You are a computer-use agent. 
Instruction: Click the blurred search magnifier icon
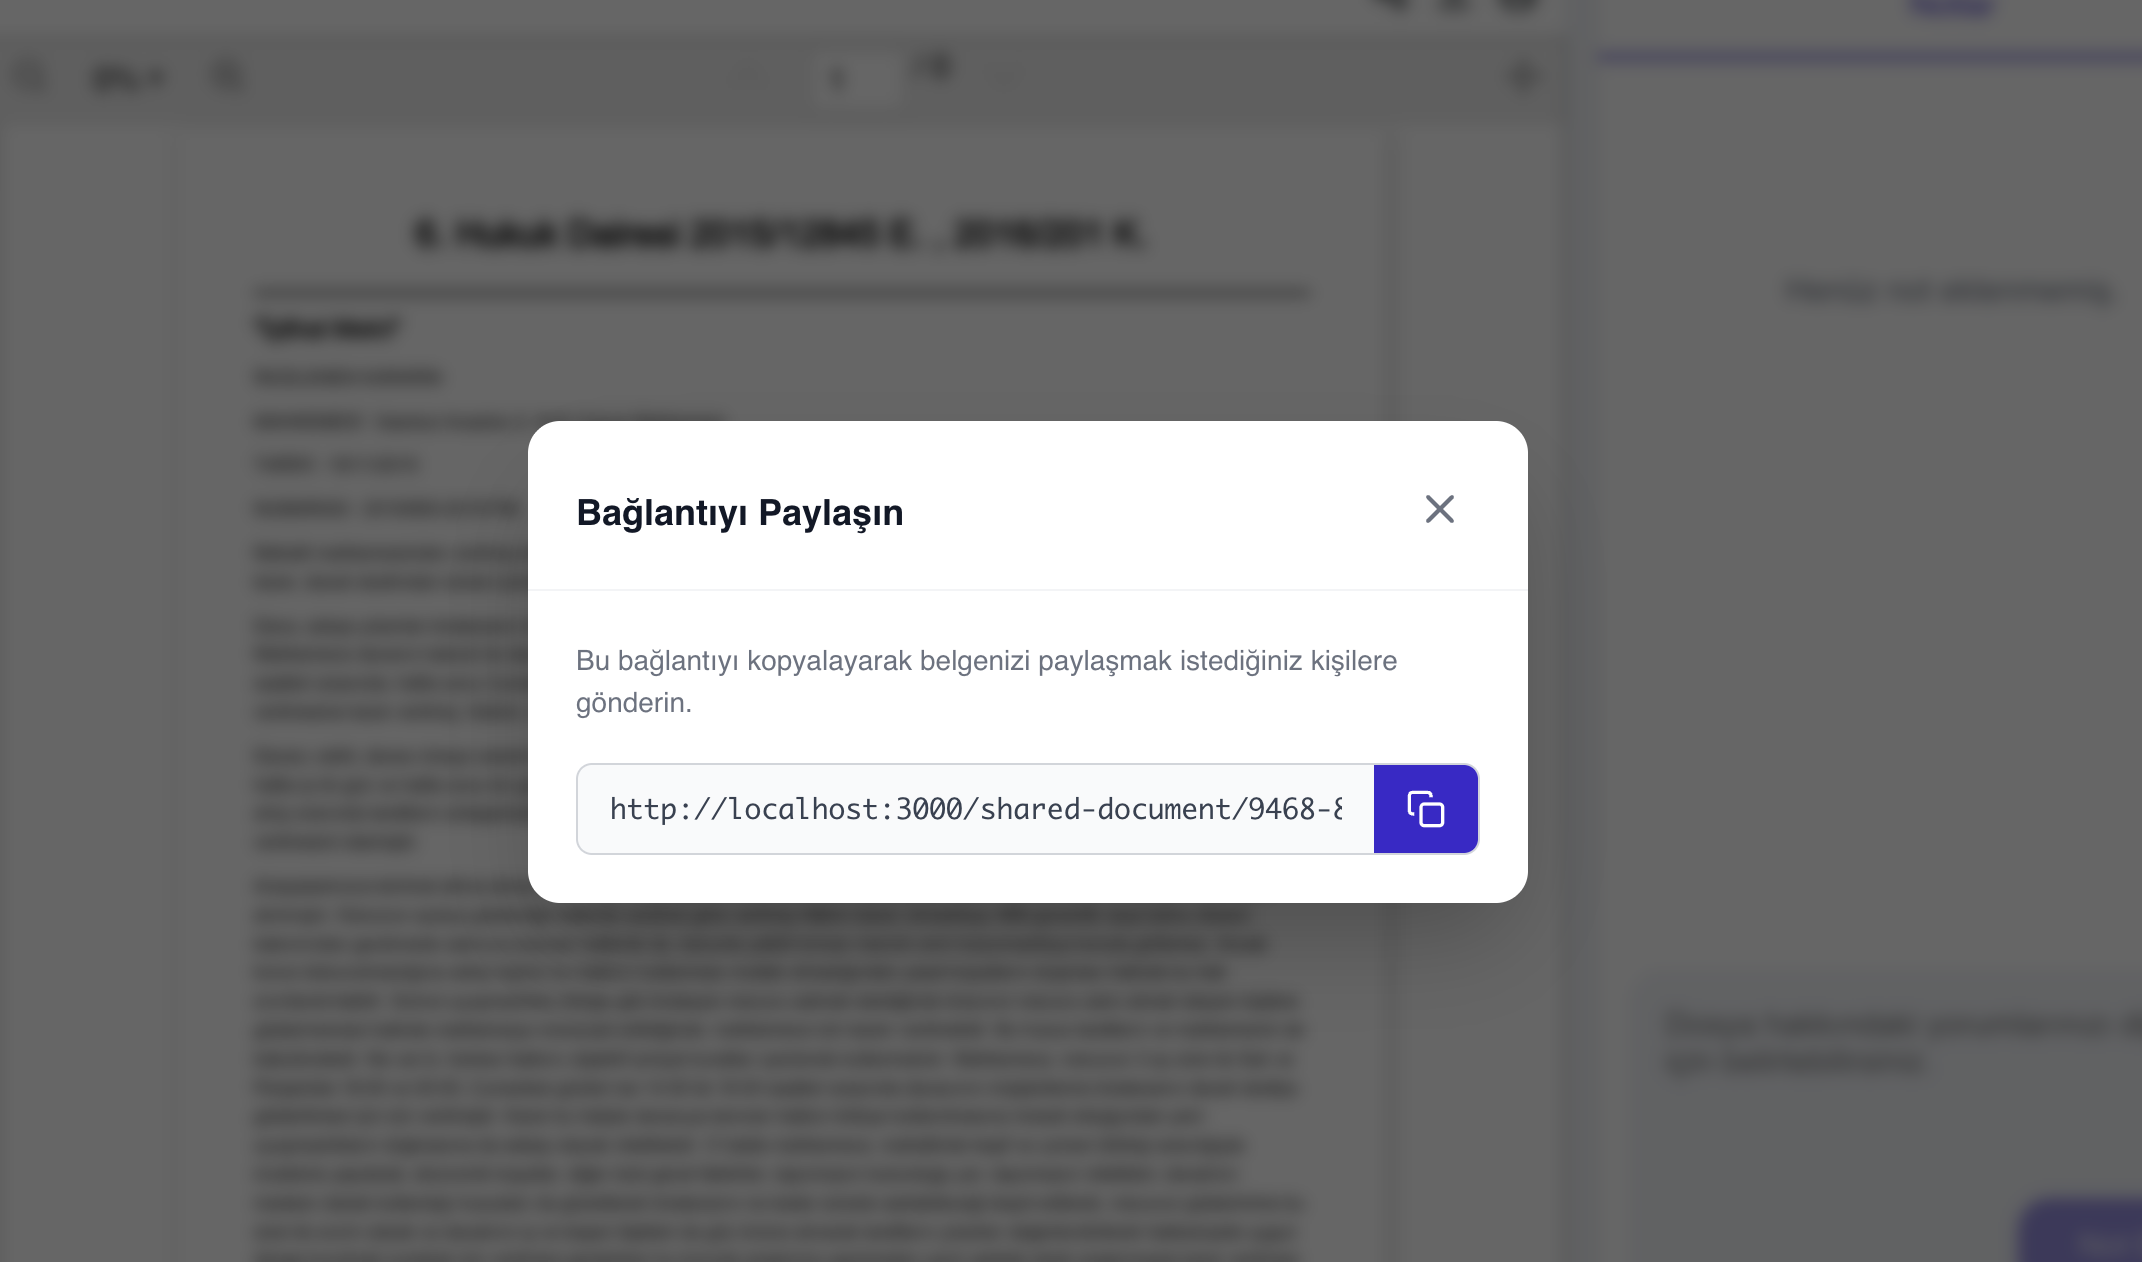[x=228, y=76]
